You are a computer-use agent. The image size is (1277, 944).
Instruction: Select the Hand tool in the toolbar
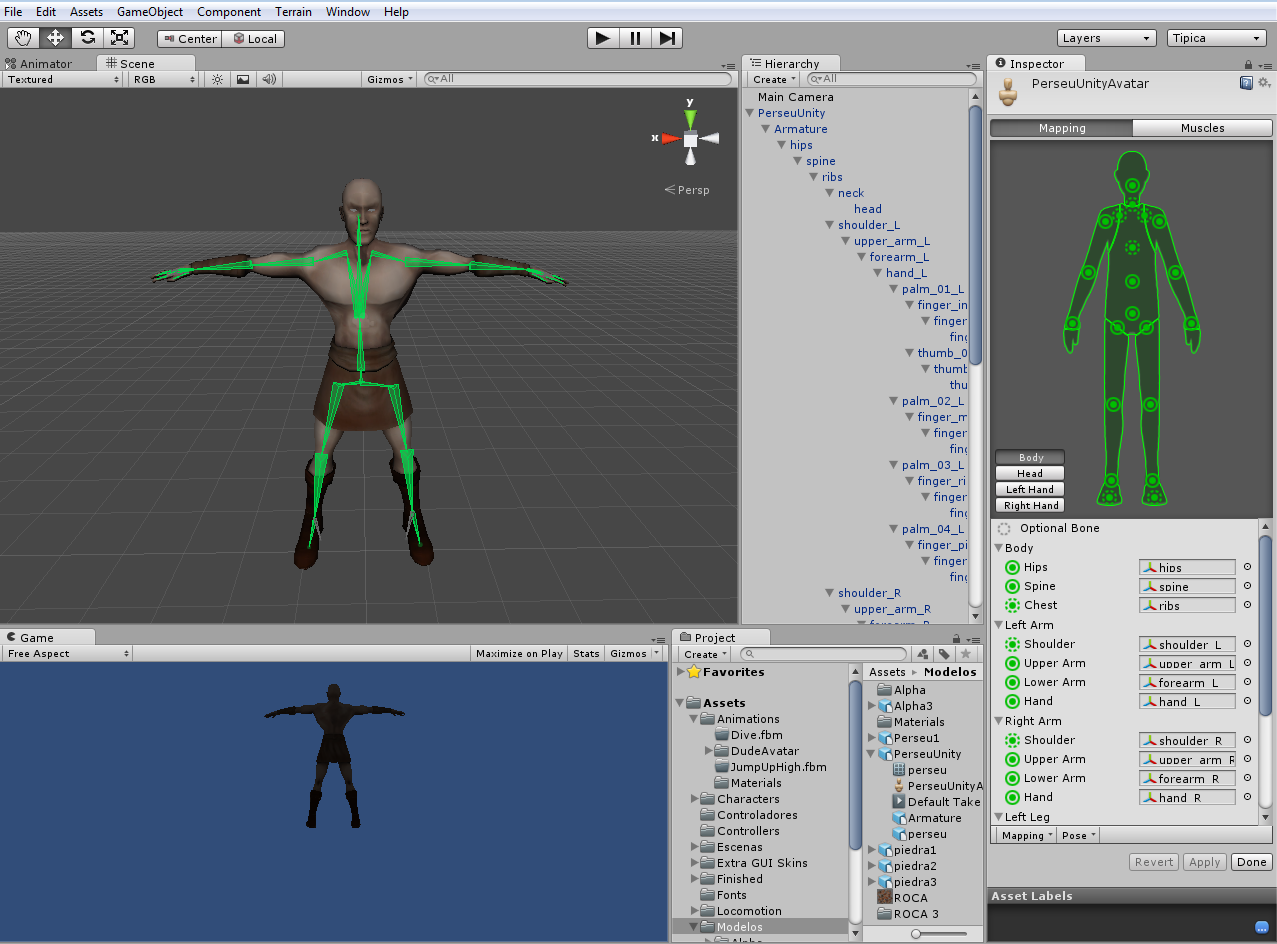pyautogui.click(x=23, y=38)
